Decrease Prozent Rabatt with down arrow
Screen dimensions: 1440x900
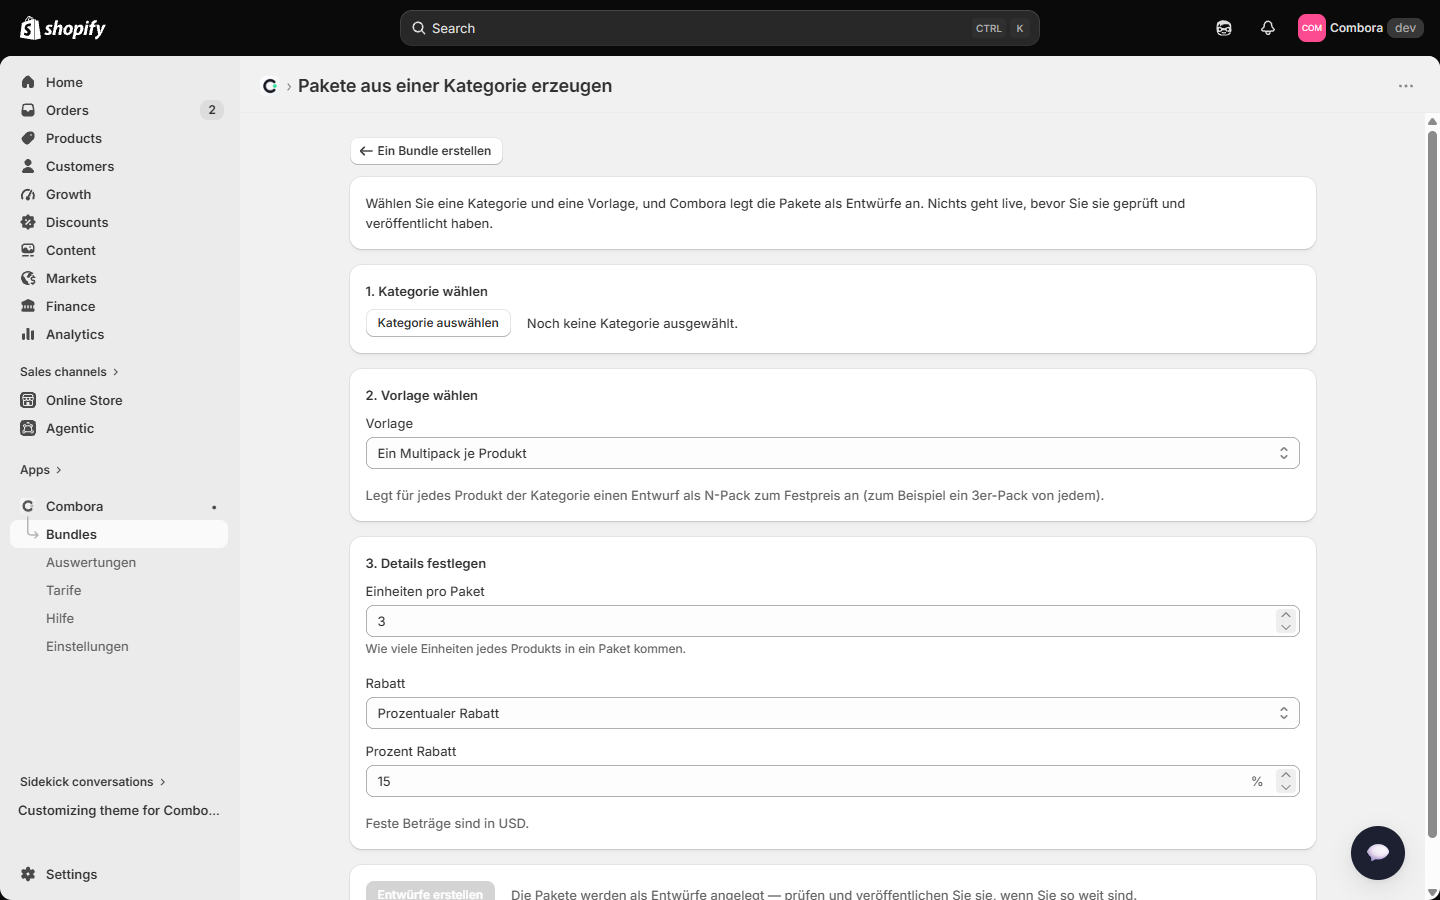[1286, 788]
